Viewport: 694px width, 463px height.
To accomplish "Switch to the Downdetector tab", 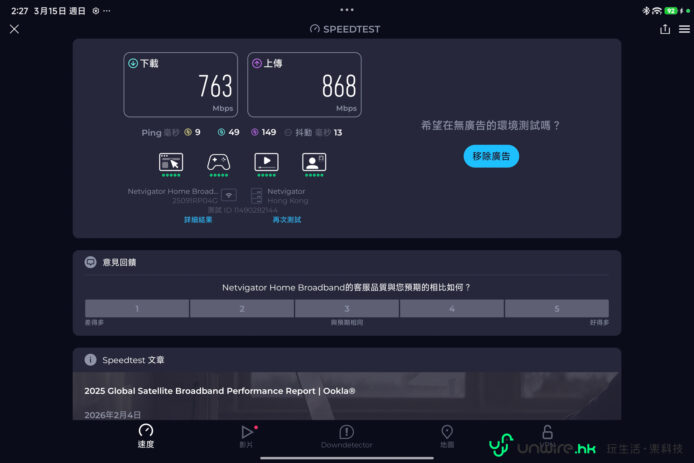I will pyautogui.click(x=346, y=436).
